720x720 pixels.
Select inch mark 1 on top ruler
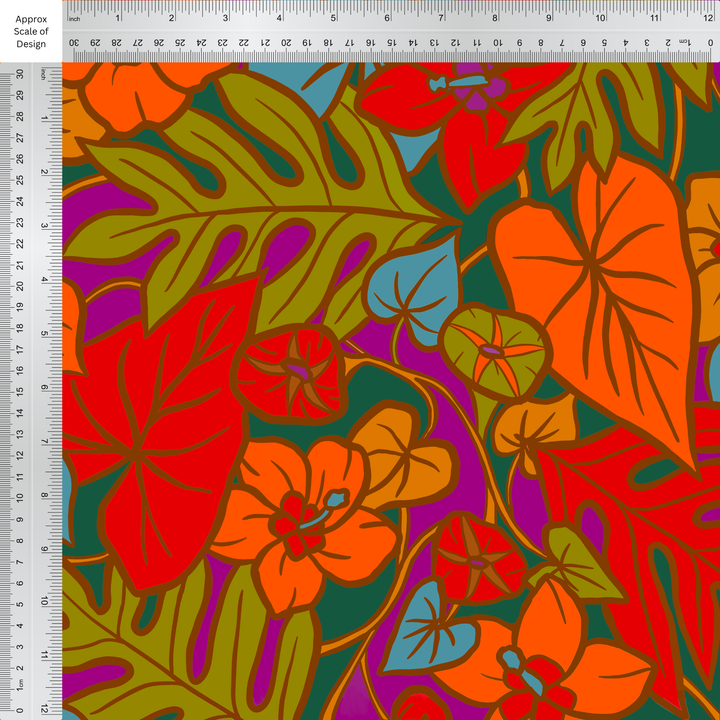click(118, 18)
